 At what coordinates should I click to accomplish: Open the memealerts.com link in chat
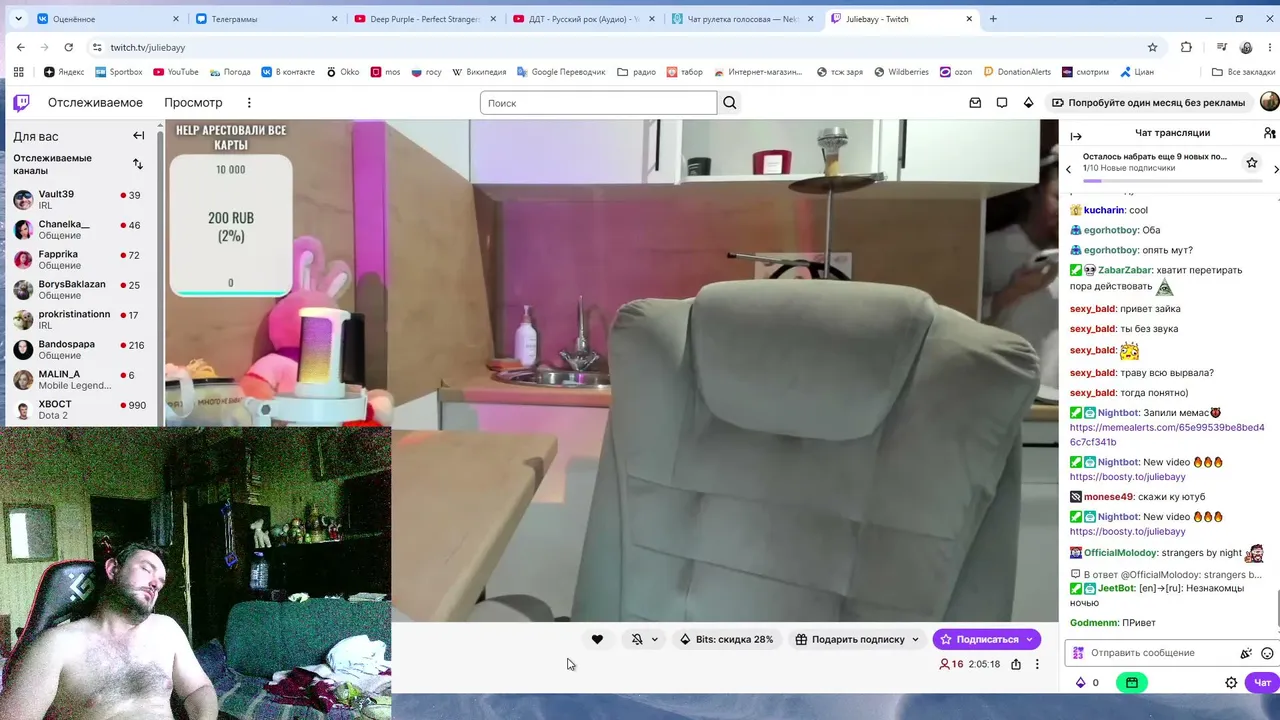coord(1167,435)
